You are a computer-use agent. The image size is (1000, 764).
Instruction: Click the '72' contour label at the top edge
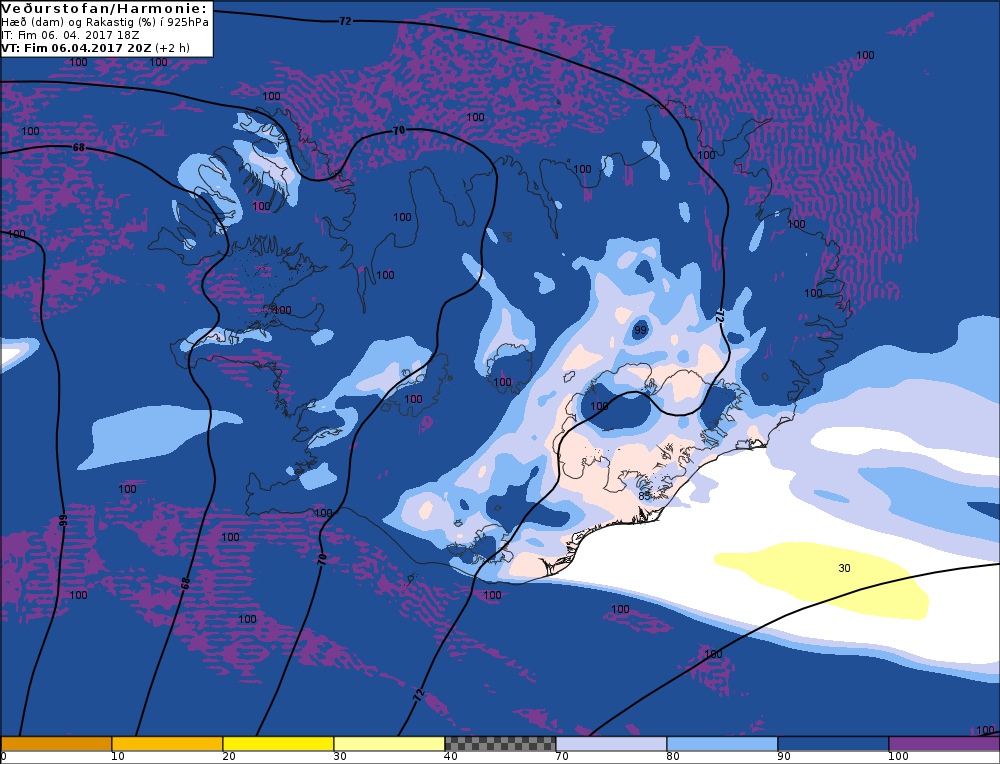(x=344, y=21)
